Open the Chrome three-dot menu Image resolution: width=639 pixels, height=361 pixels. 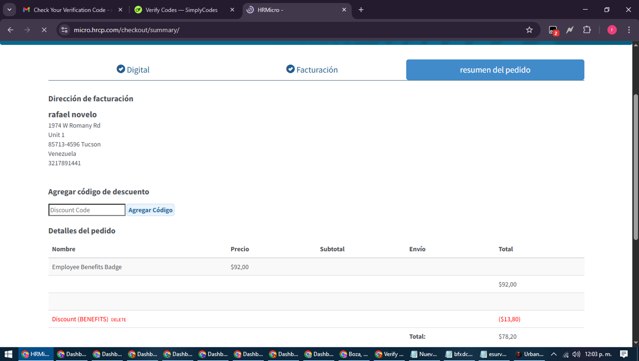click(x=629, y=30)
